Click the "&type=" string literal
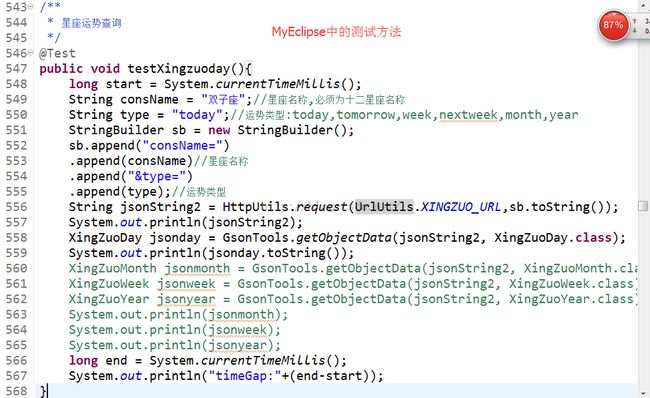 (x=157, y=176)
